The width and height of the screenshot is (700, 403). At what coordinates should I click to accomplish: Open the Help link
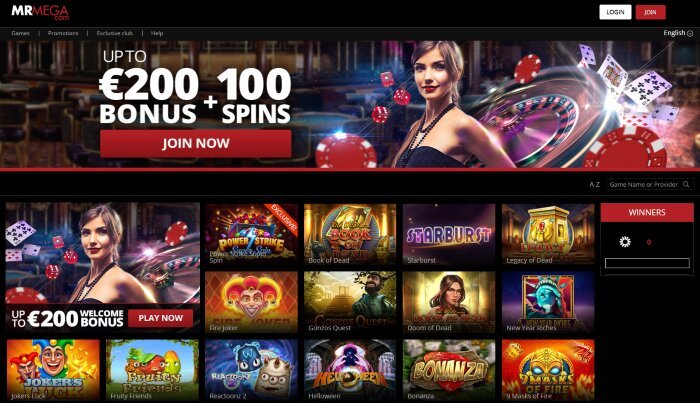pyautogui.click(x=157, y=33)
